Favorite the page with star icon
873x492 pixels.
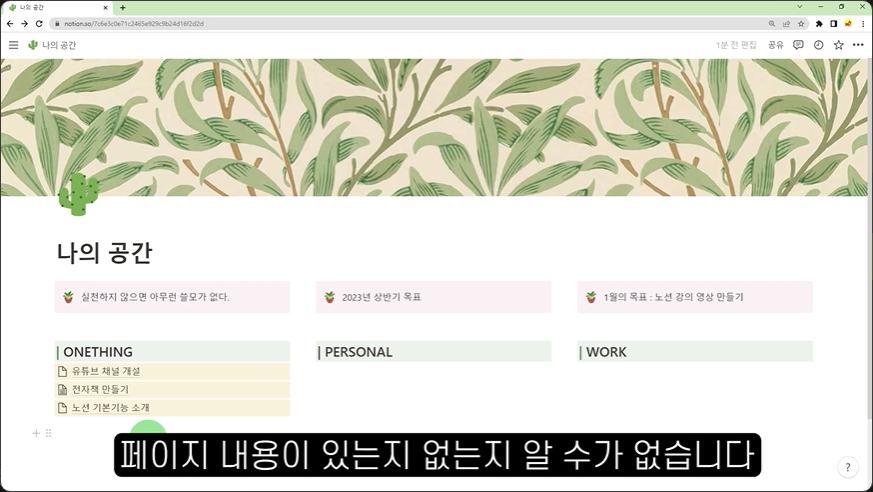click(x=838, y=45)
